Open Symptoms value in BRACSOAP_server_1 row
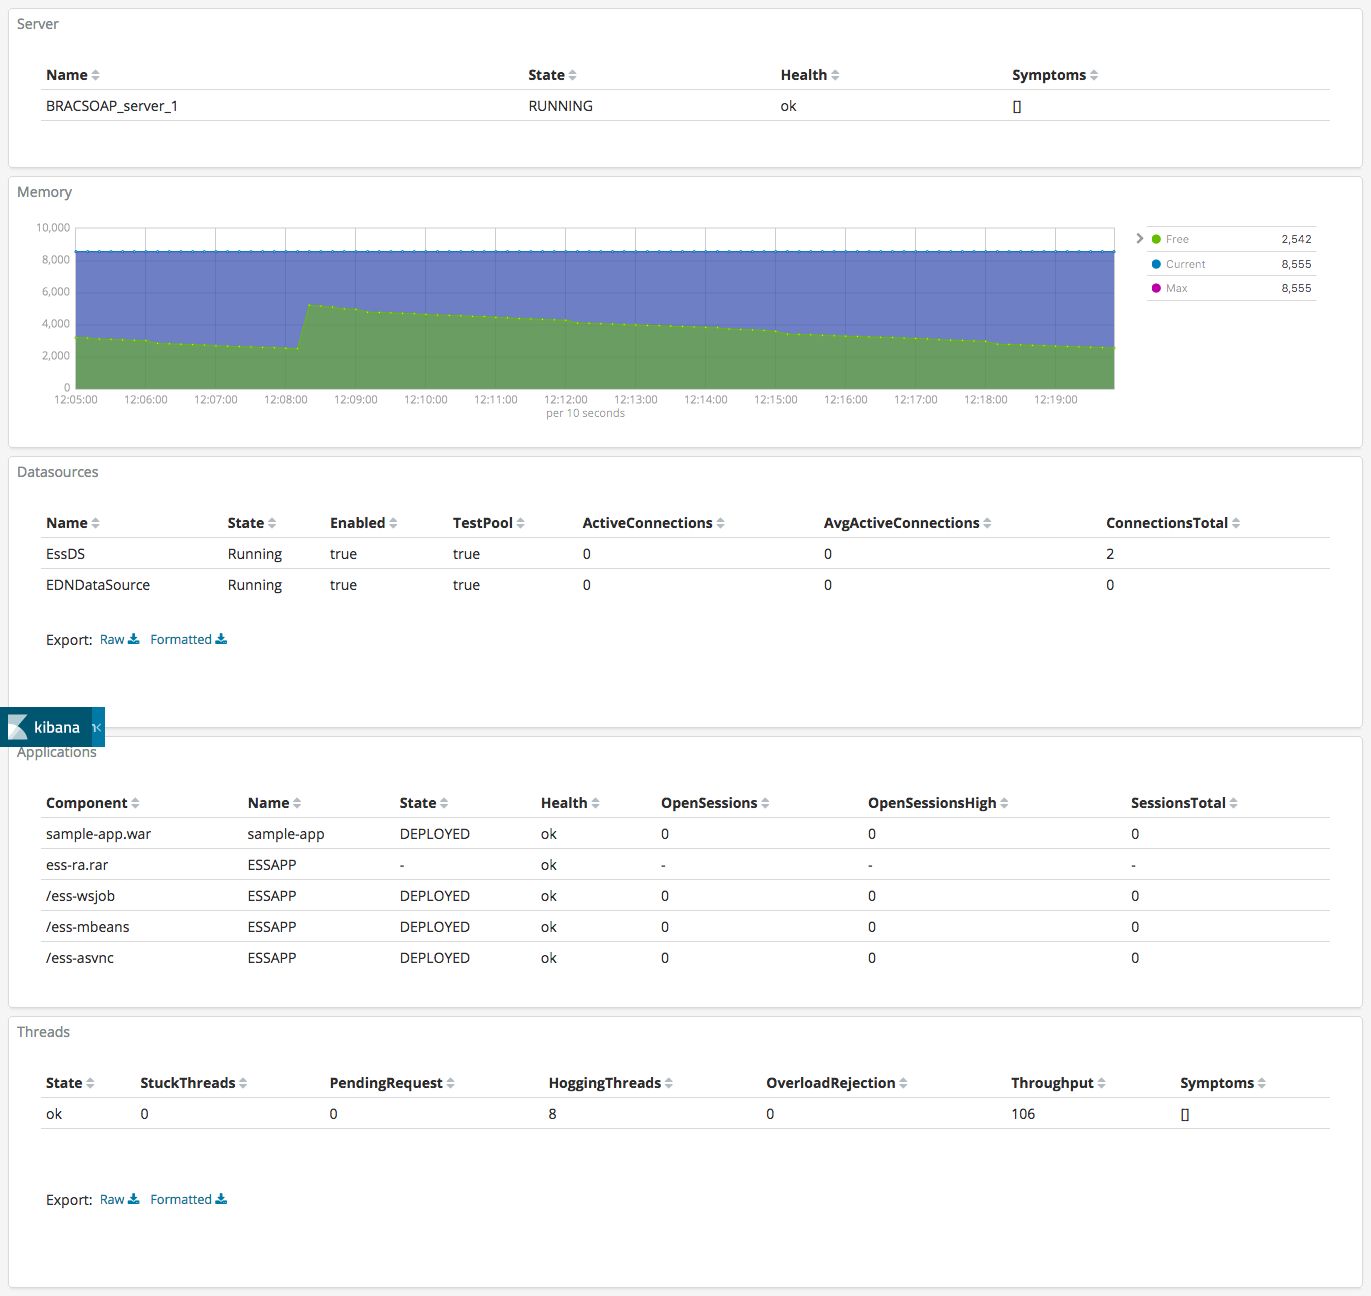The height and width of the screenshot is (1296, 1371). (x=1017, y=106)
